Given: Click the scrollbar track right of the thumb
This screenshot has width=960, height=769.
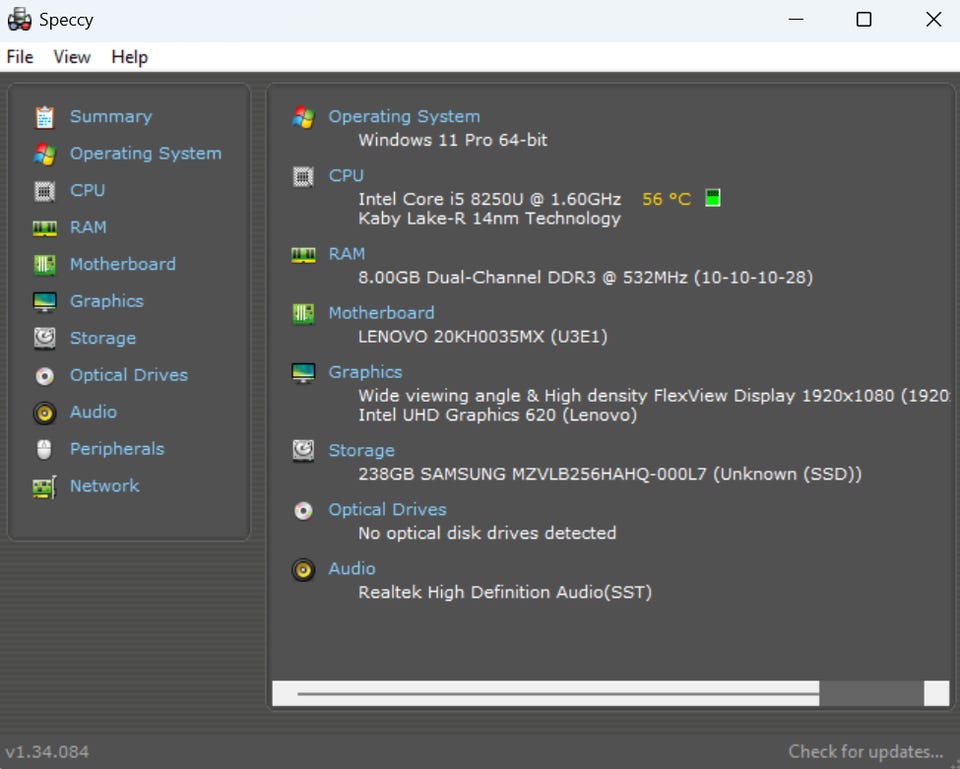Looking at the screenshot, I should pyautogui.click(x=871, y=694).
